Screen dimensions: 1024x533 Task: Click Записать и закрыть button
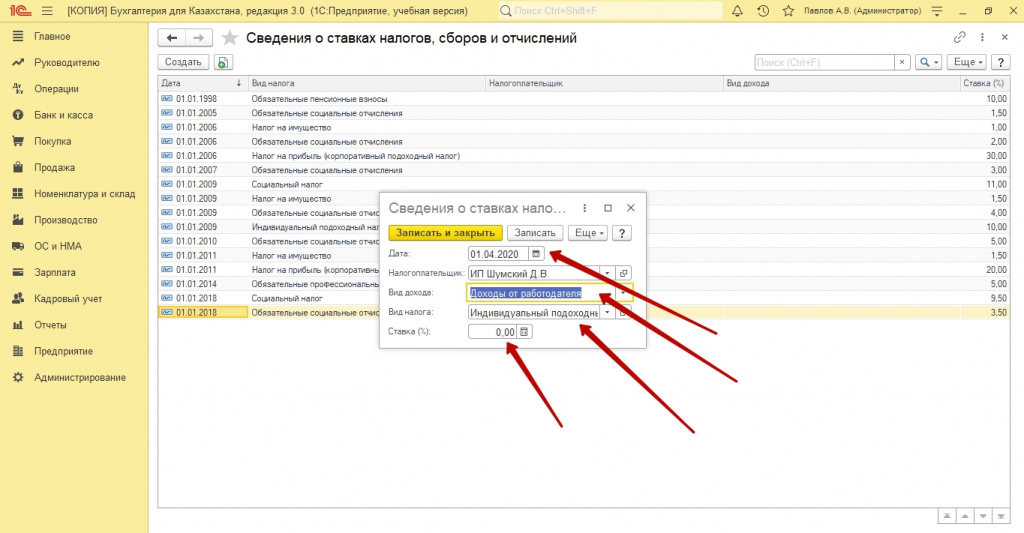coord(445,233)
